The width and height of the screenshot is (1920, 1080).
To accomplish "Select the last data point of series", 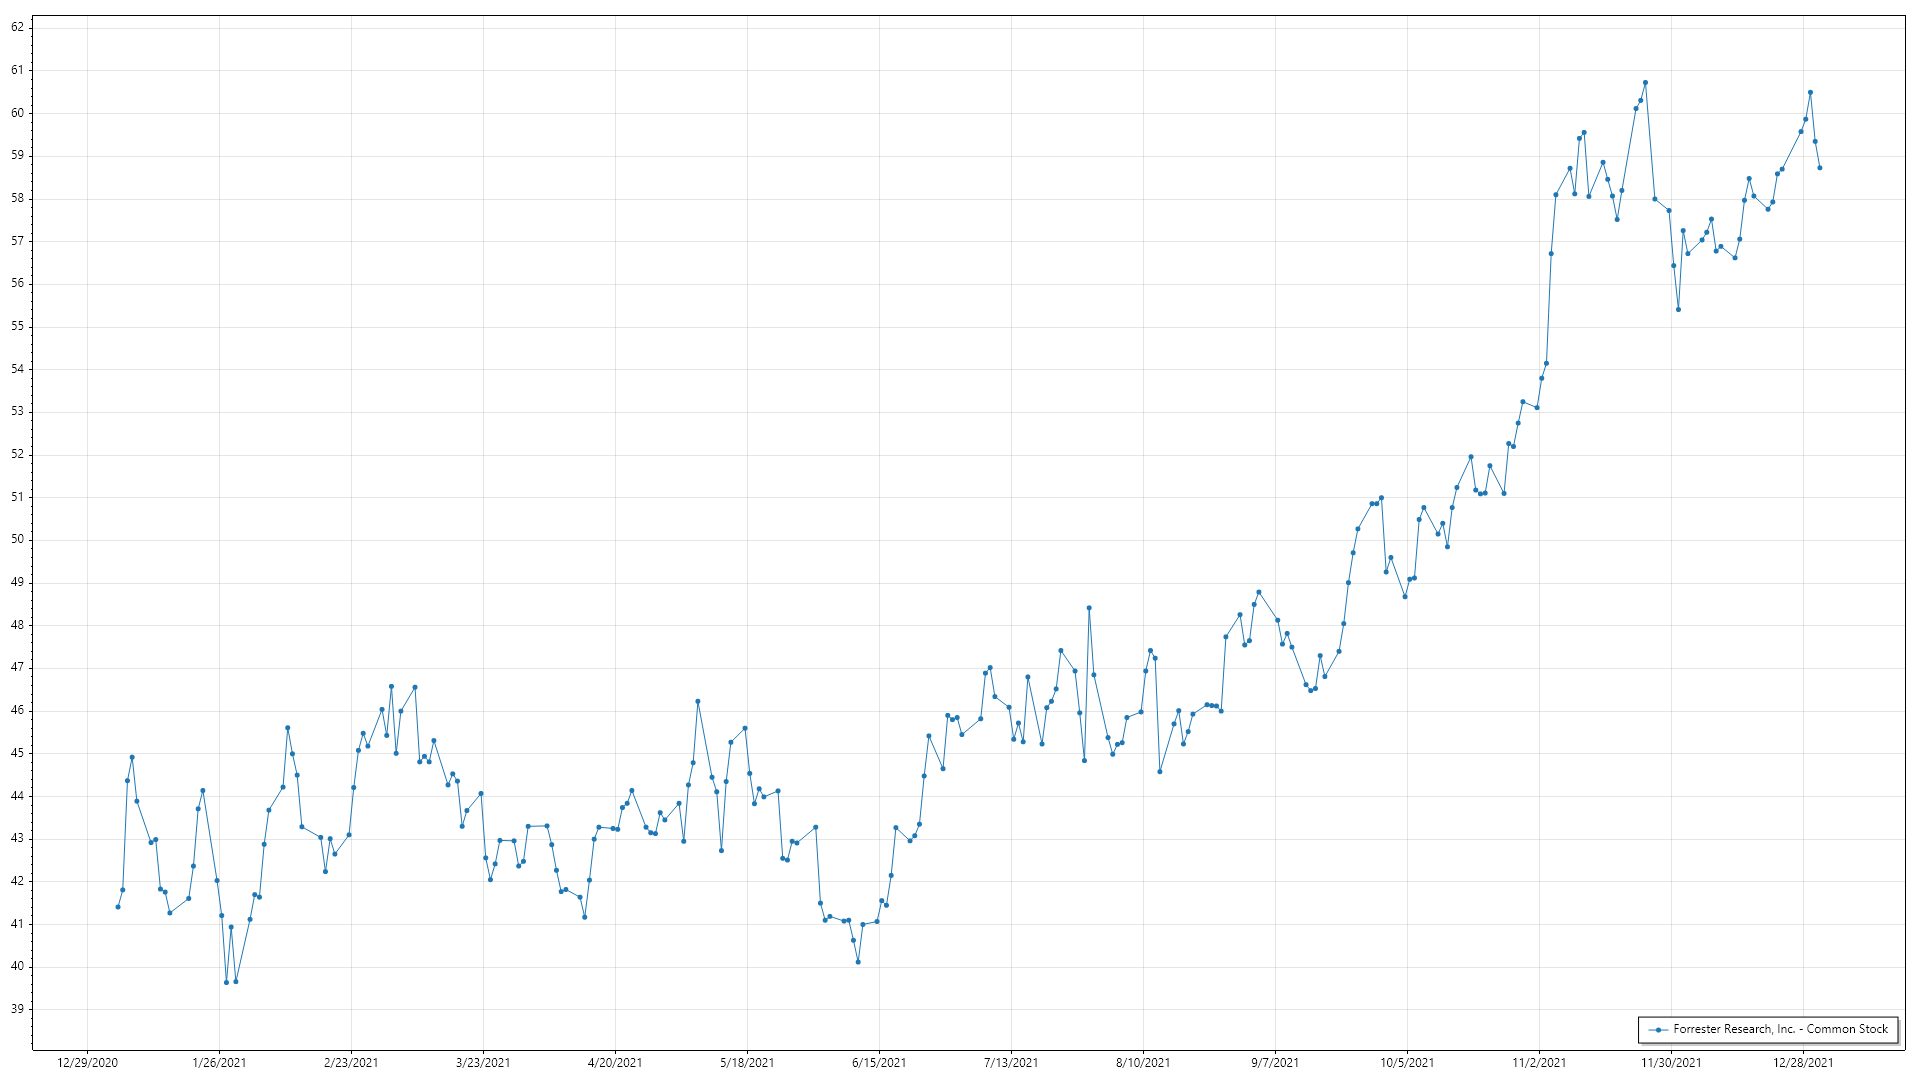I will tap(1820, 168).
